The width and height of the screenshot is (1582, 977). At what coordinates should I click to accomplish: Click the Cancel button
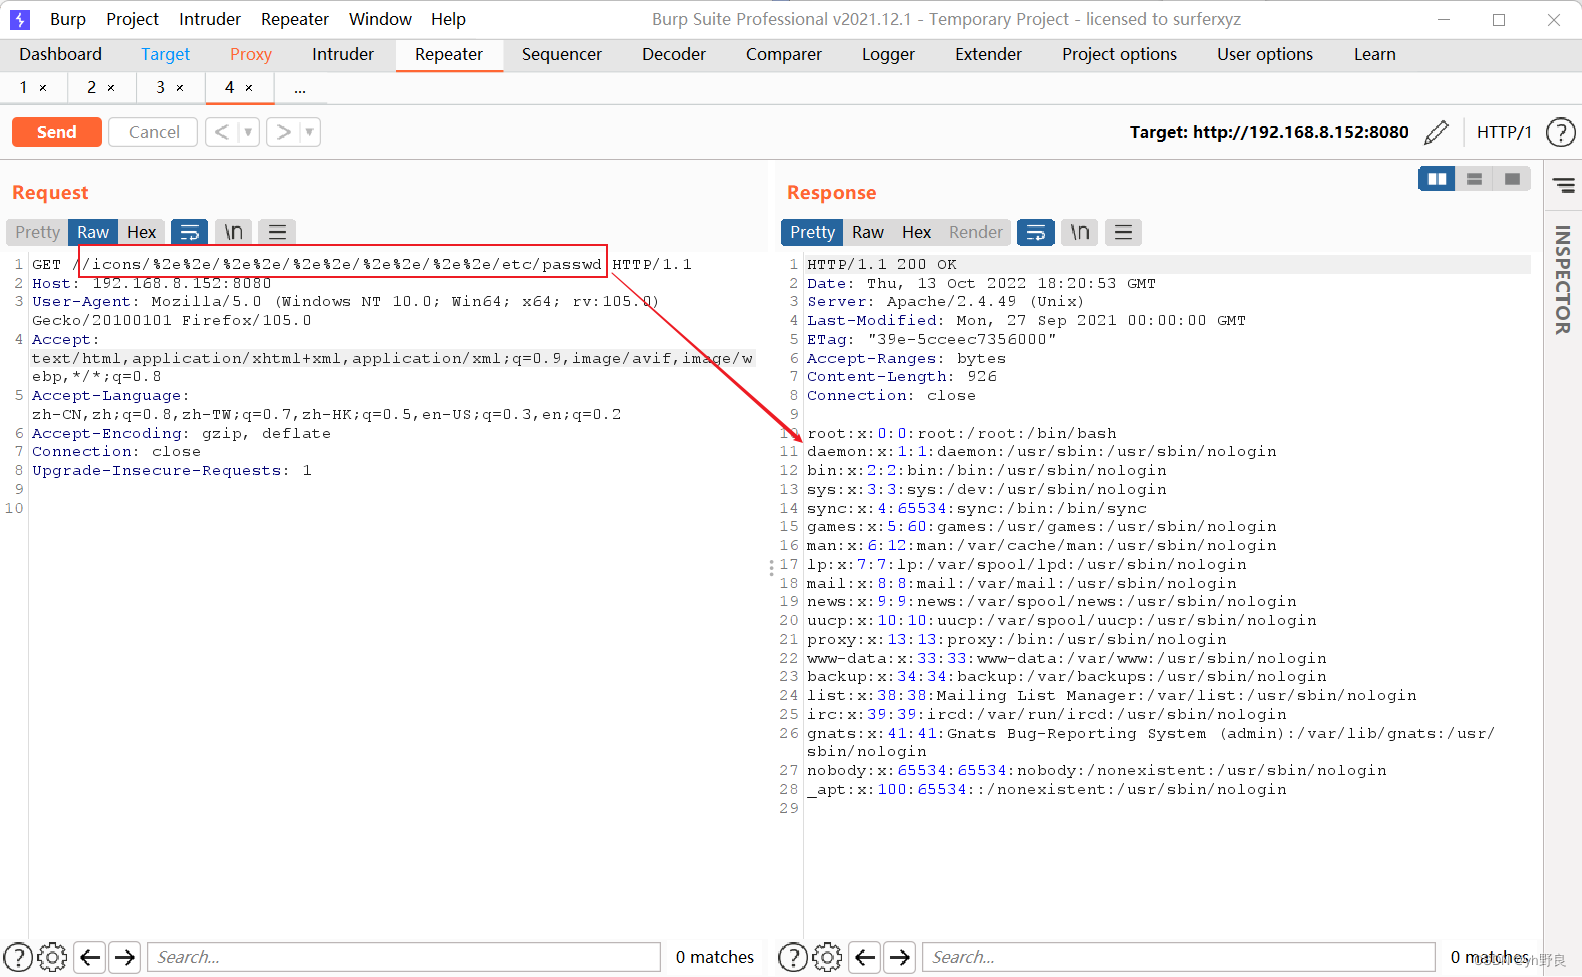(x=154, y=132)
